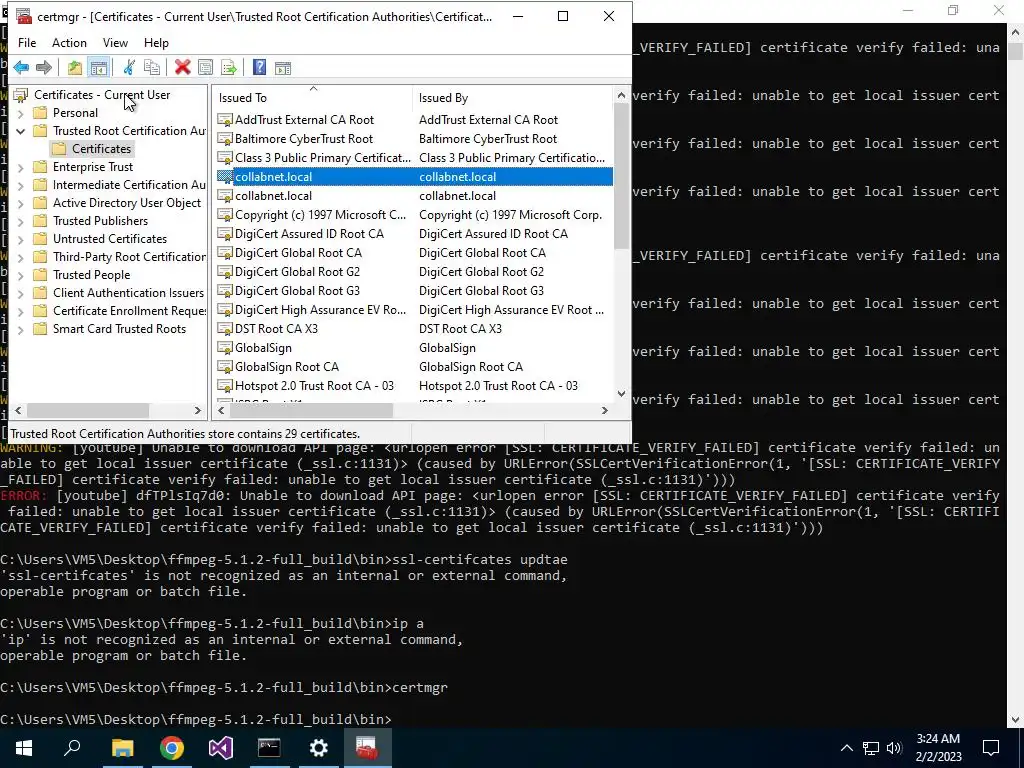Image resolution: width=1024 pixels, height=768 pixels.
Task: Click right arrow of list horizontal scrollbar
Action: [605, 410]
